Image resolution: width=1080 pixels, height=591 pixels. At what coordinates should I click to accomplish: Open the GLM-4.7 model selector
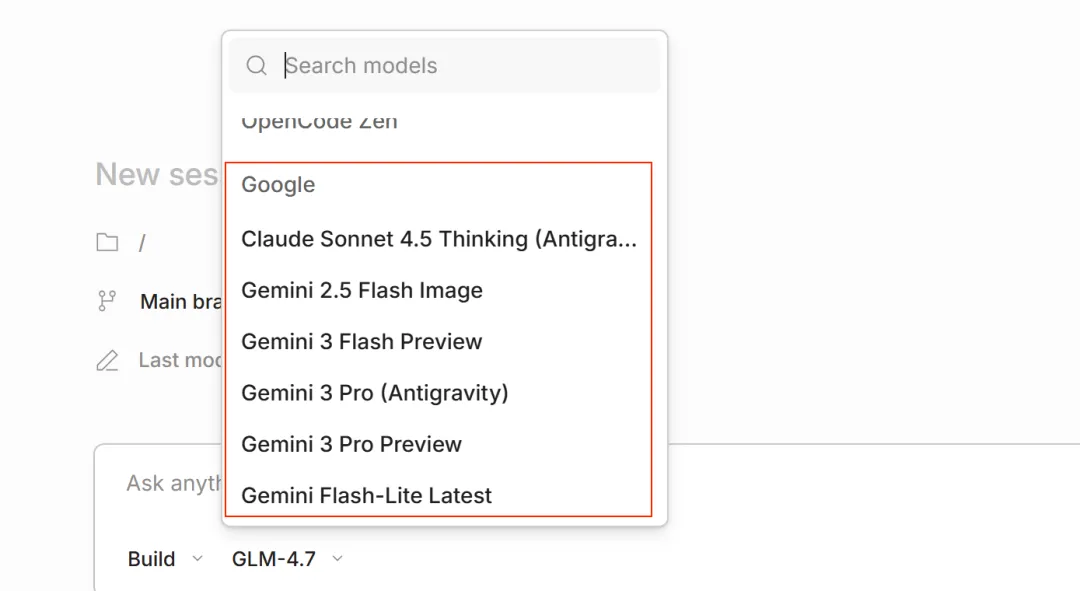(x=274, y=559)
